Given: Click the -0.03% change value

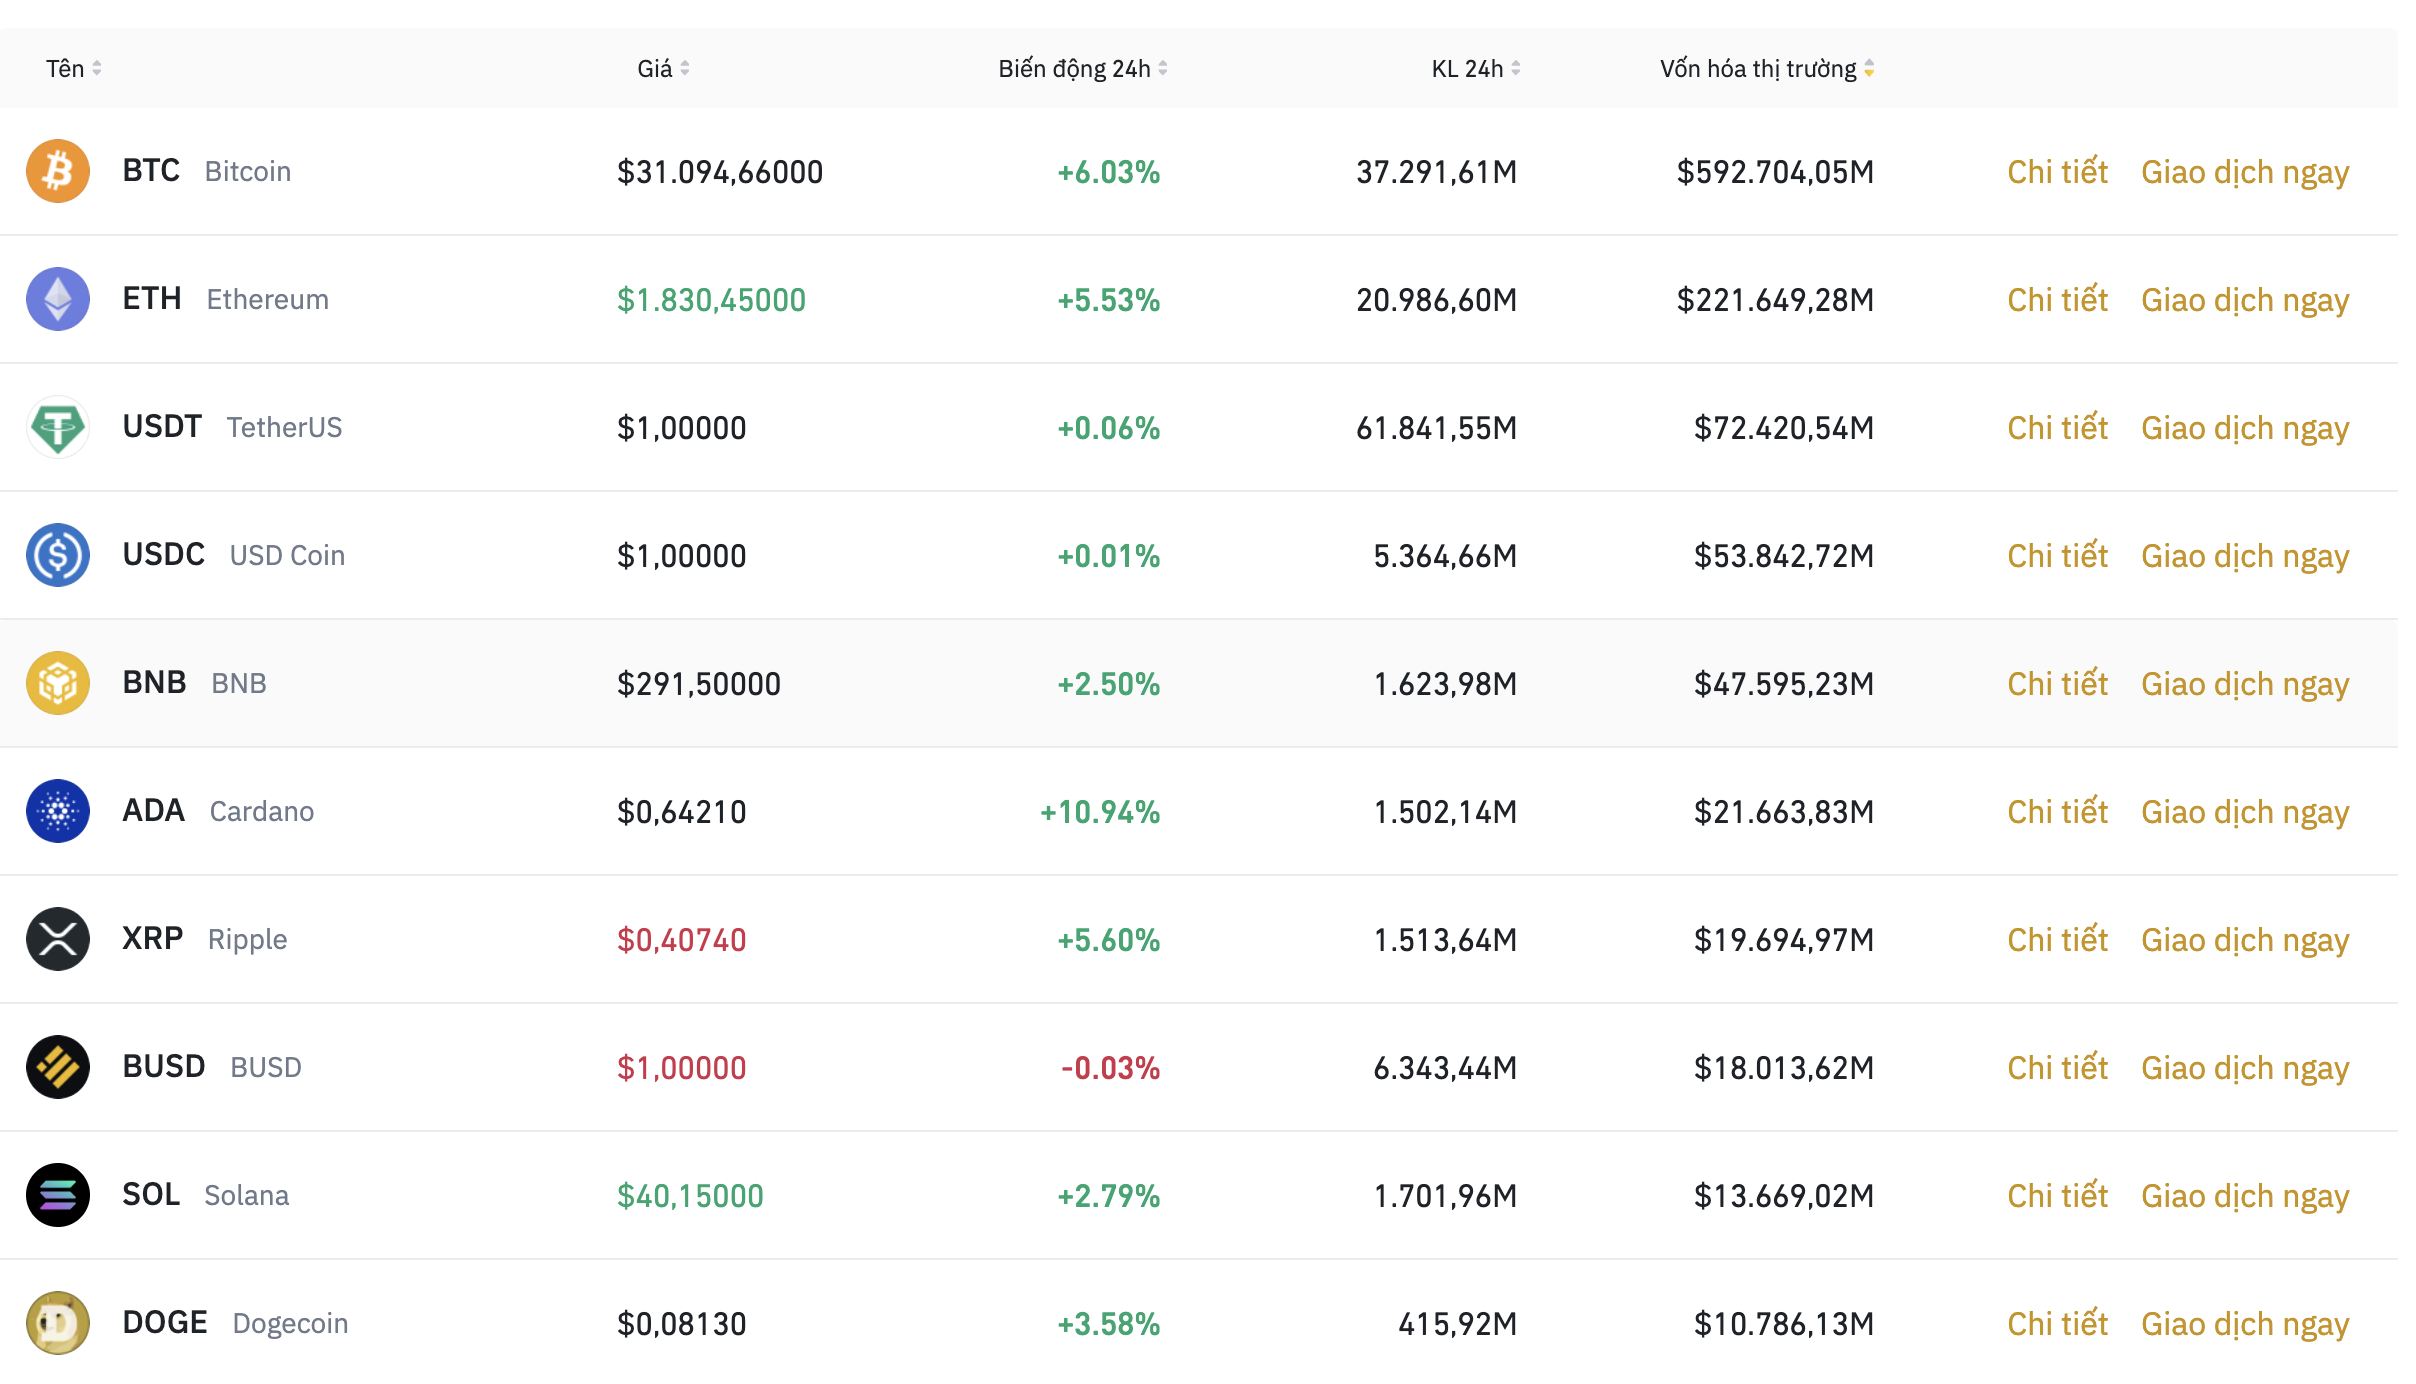Looking at the screenshot, I should (x=1110, y=1068).
